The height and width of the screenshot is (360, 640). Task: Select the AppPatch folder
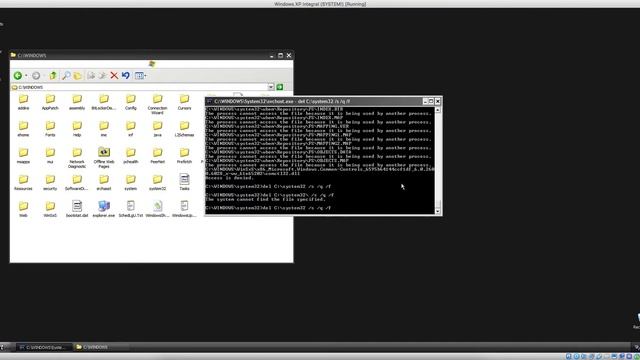[x=50, y=102]
